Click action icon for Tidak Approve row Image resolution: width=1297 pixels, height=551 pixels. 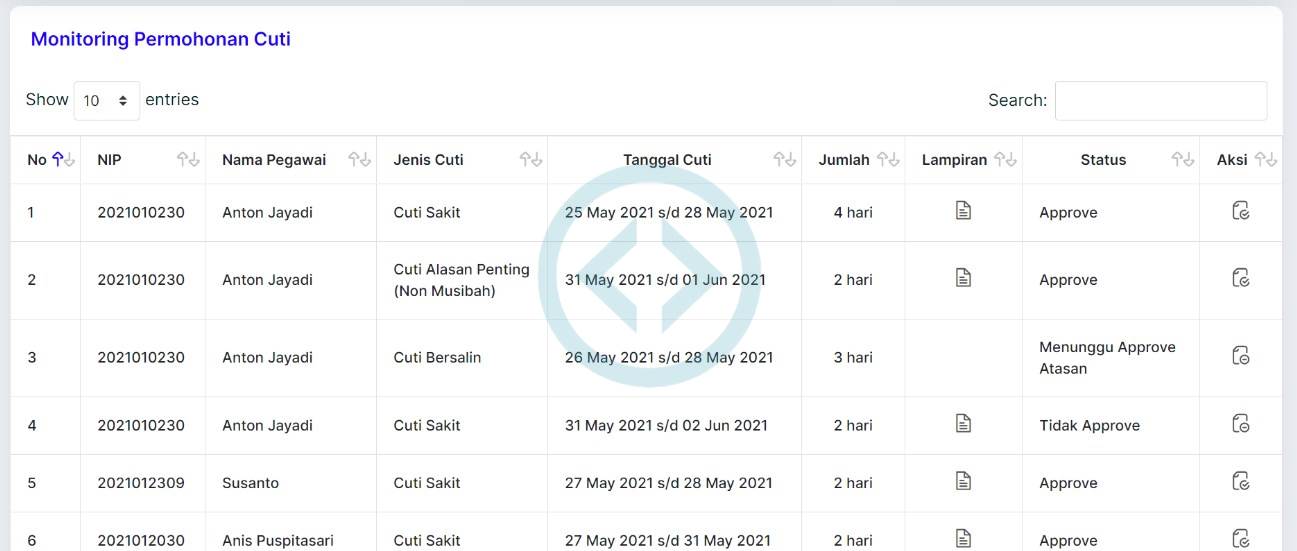pyautogui.click(x=1241, y=424)
